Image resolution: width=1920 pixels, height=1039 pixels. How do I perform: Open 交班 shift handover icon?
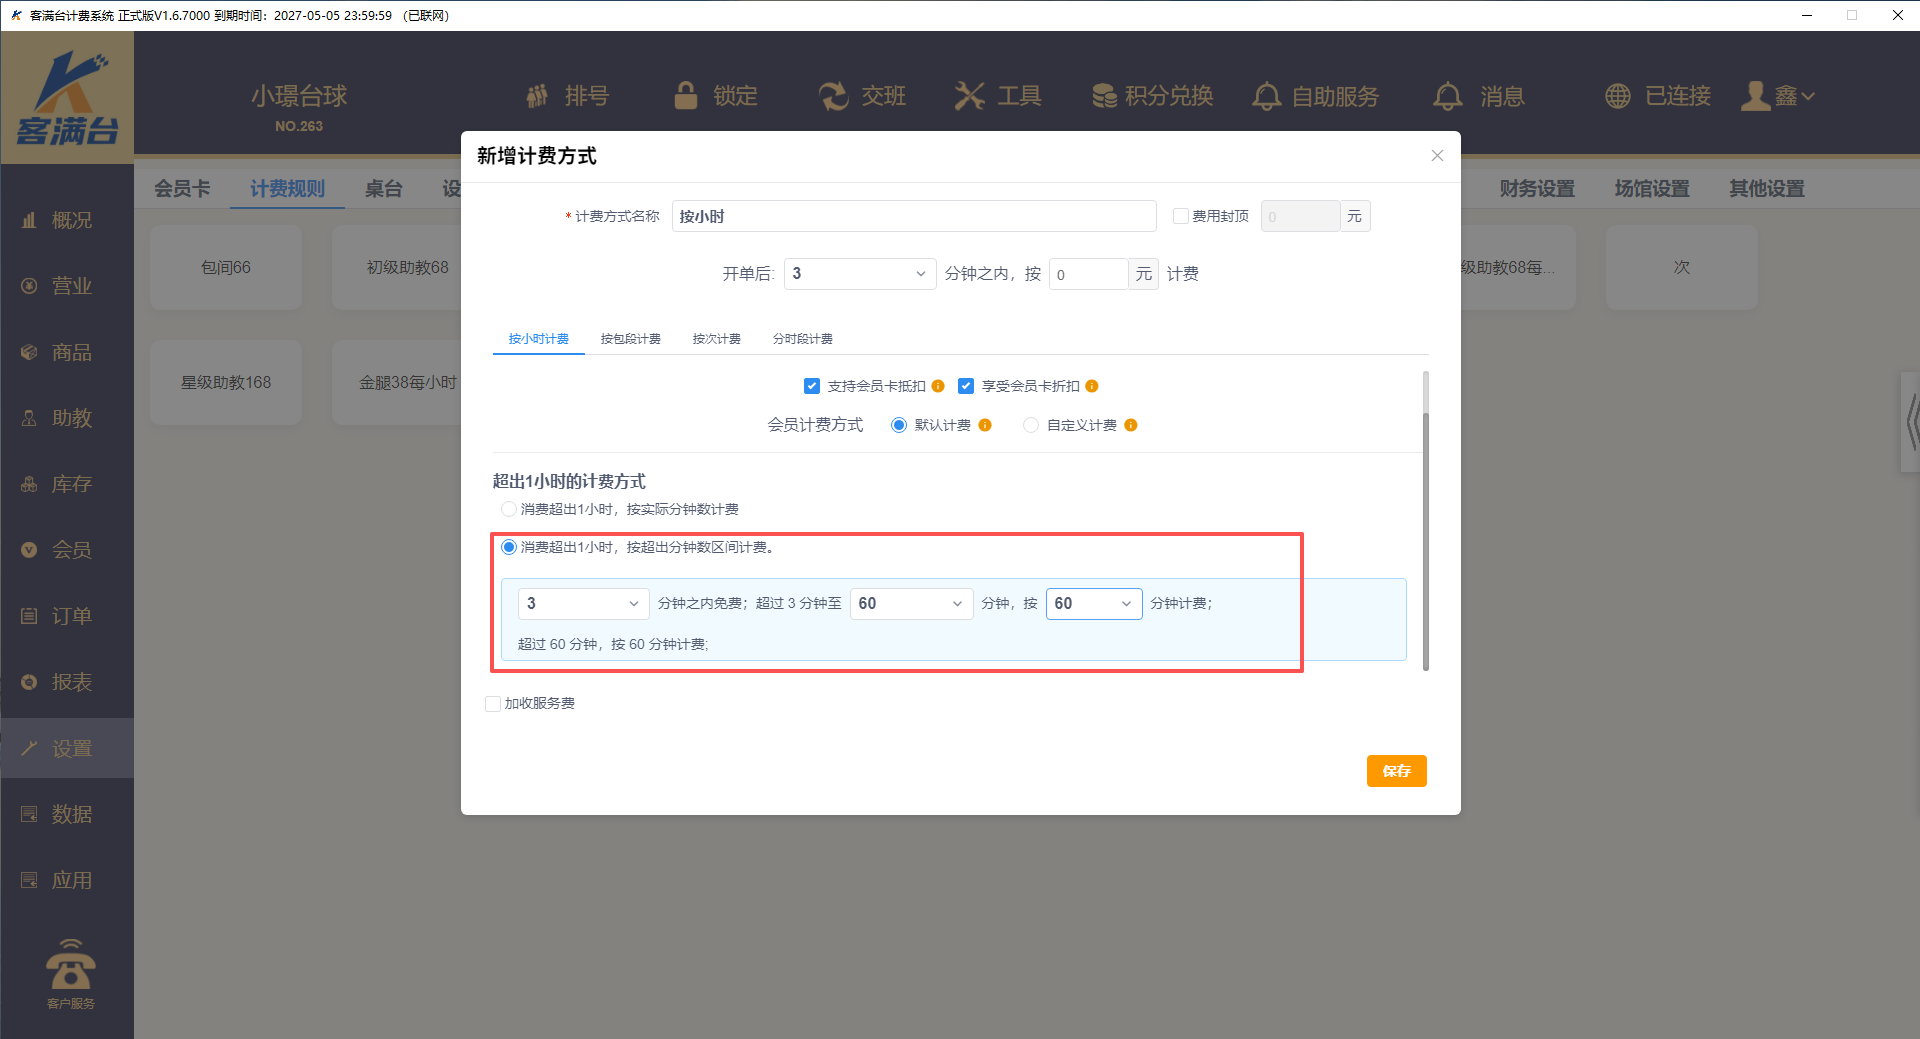point(833,96)
